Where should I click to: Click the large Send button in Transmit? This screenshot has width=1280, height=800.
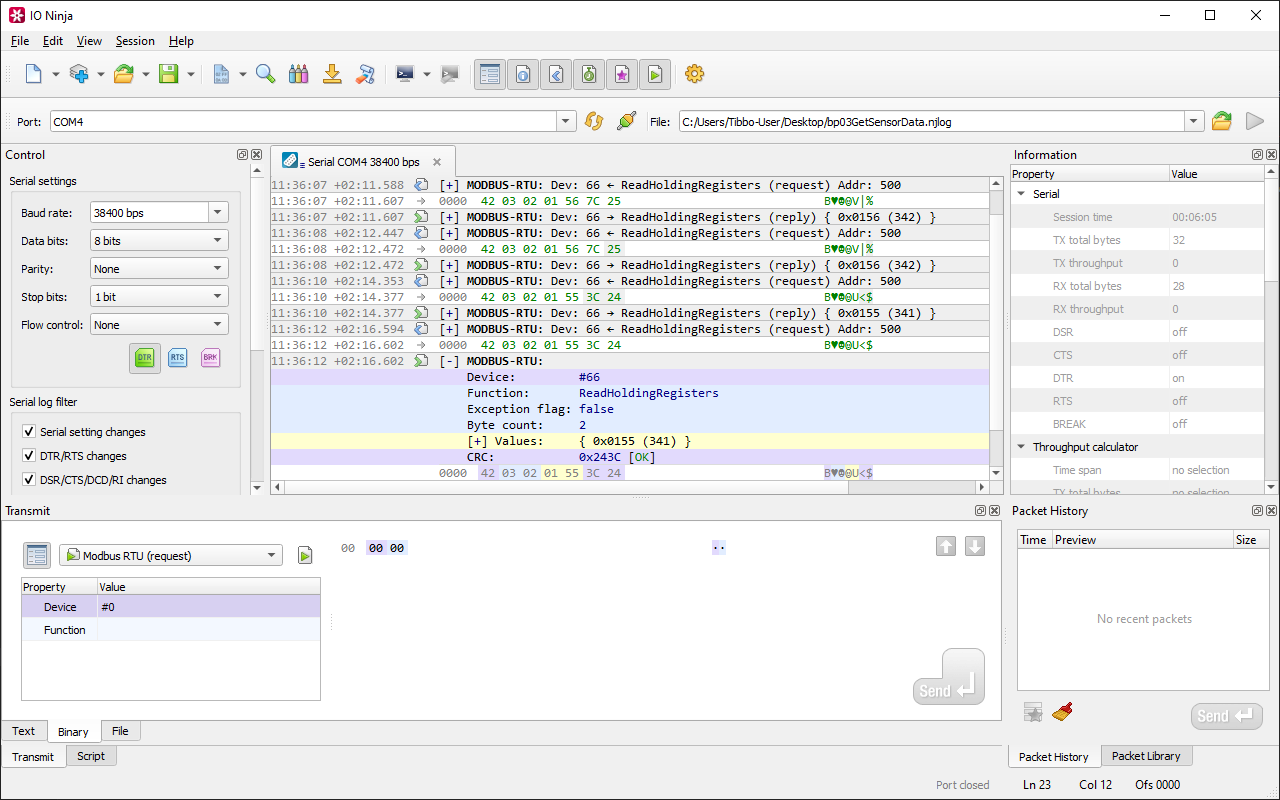(948, 677)
